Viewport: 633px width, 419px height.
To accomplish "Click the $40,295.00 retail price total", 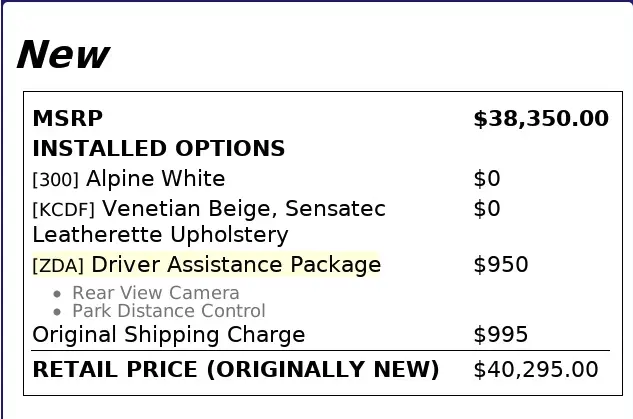I will pos(535,370).
